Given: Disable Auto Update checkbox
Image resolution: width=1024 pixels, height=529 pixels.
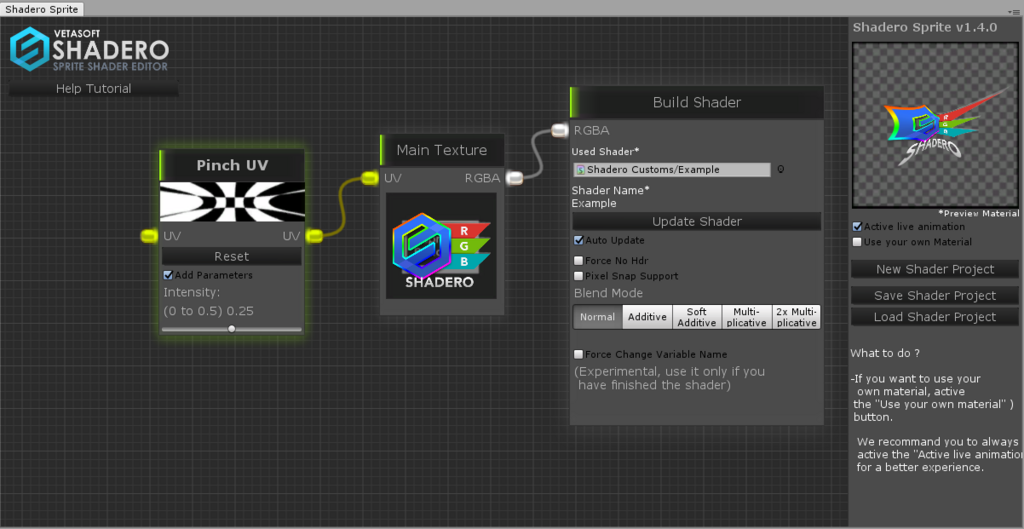Looking at the screenshot, I should [x=578, y=240].
